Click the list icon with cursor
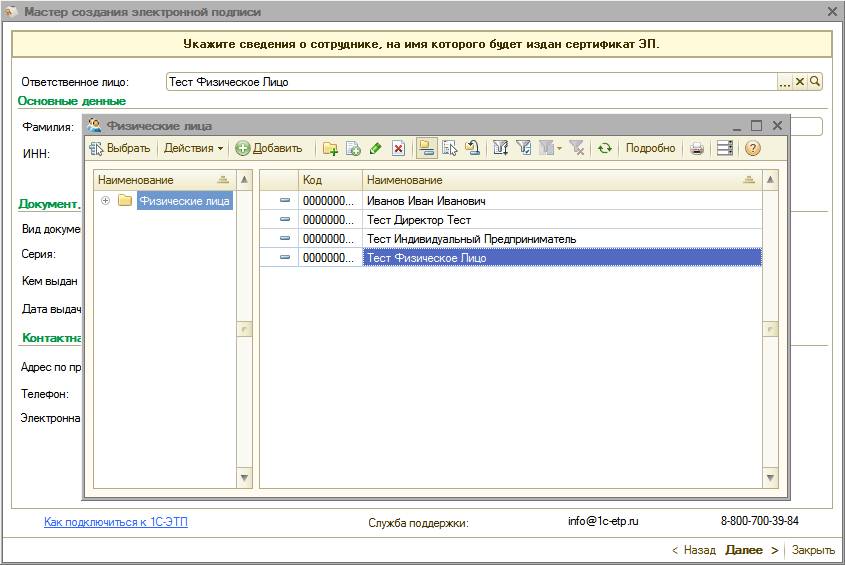The image size is (845, 565). [449, 148]
